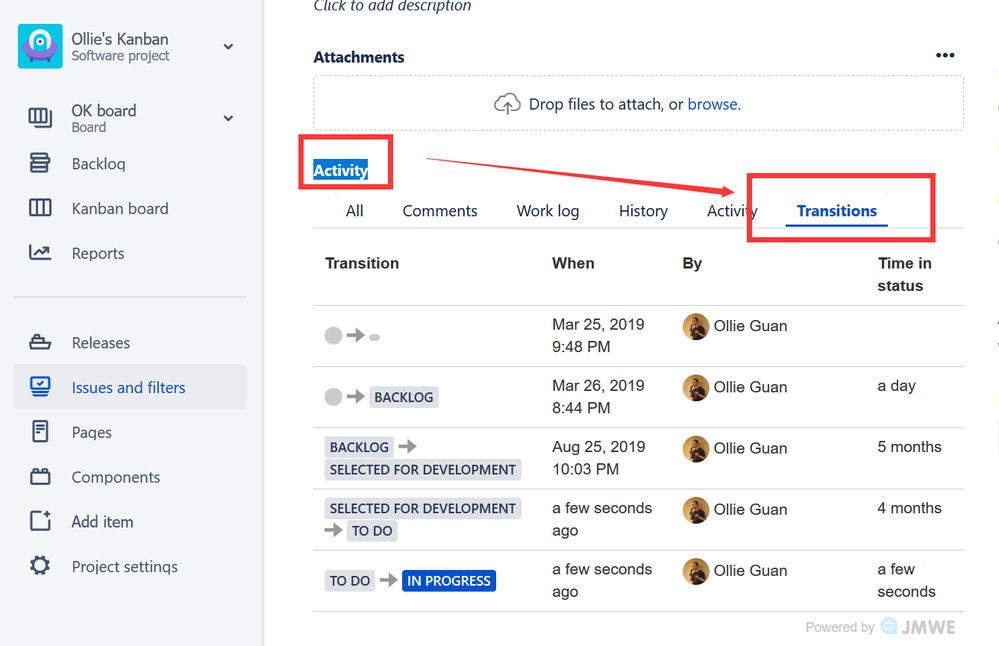Click the browse link to attach files
This screenshot has width=999, height=646.
coord(714,104)
